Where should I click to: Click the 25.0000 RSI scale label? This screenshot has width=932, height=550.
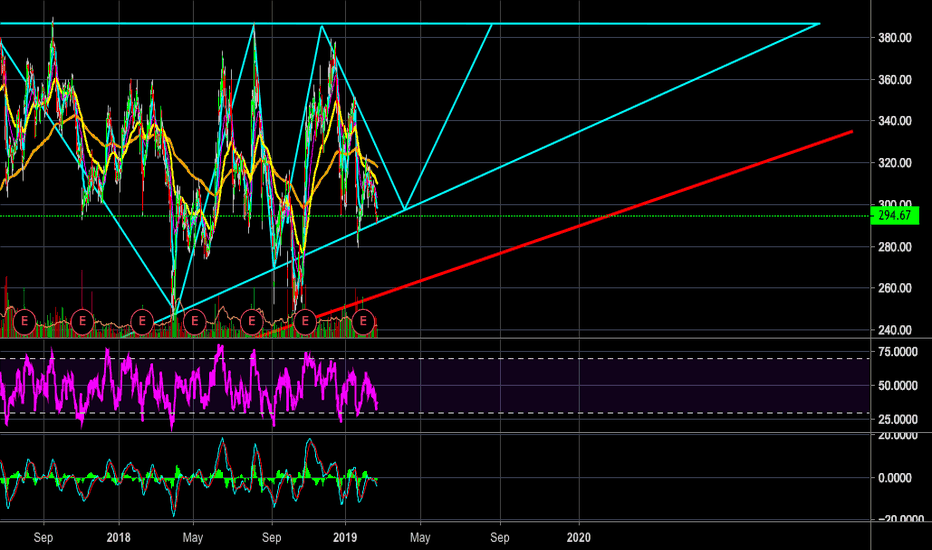click(898, 419)
